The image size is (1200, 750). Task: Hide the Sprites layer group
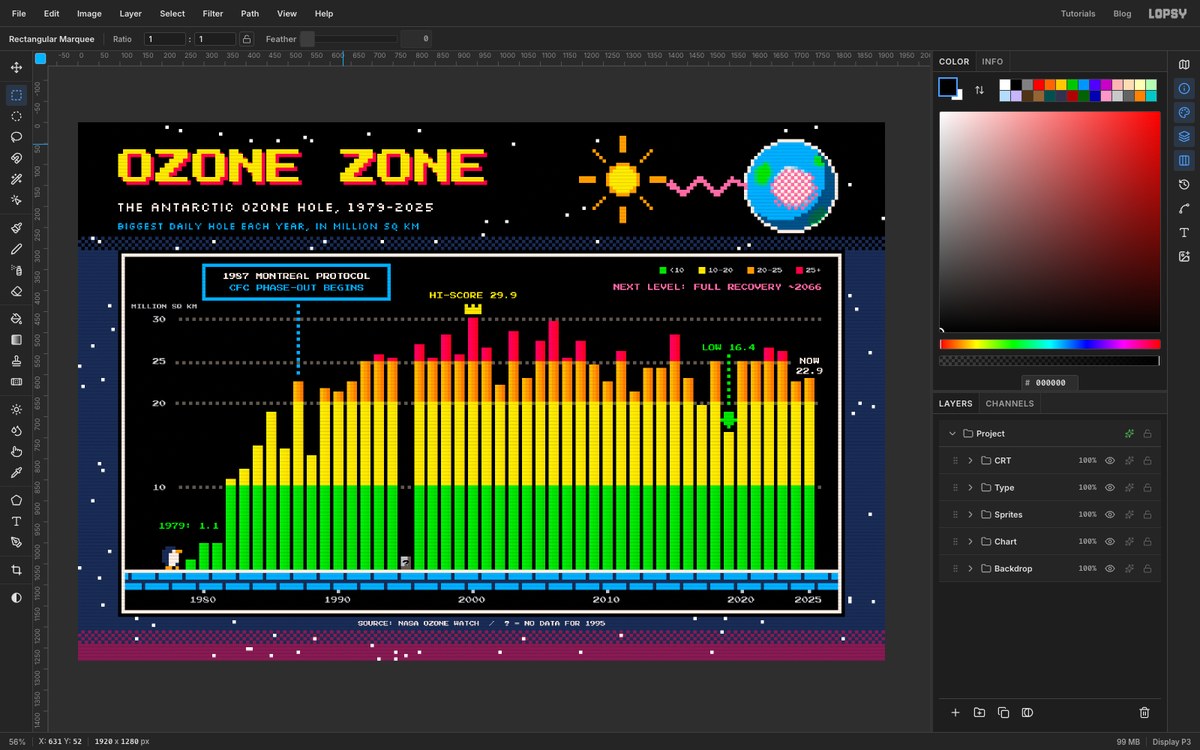click(x=1109, y=514)
